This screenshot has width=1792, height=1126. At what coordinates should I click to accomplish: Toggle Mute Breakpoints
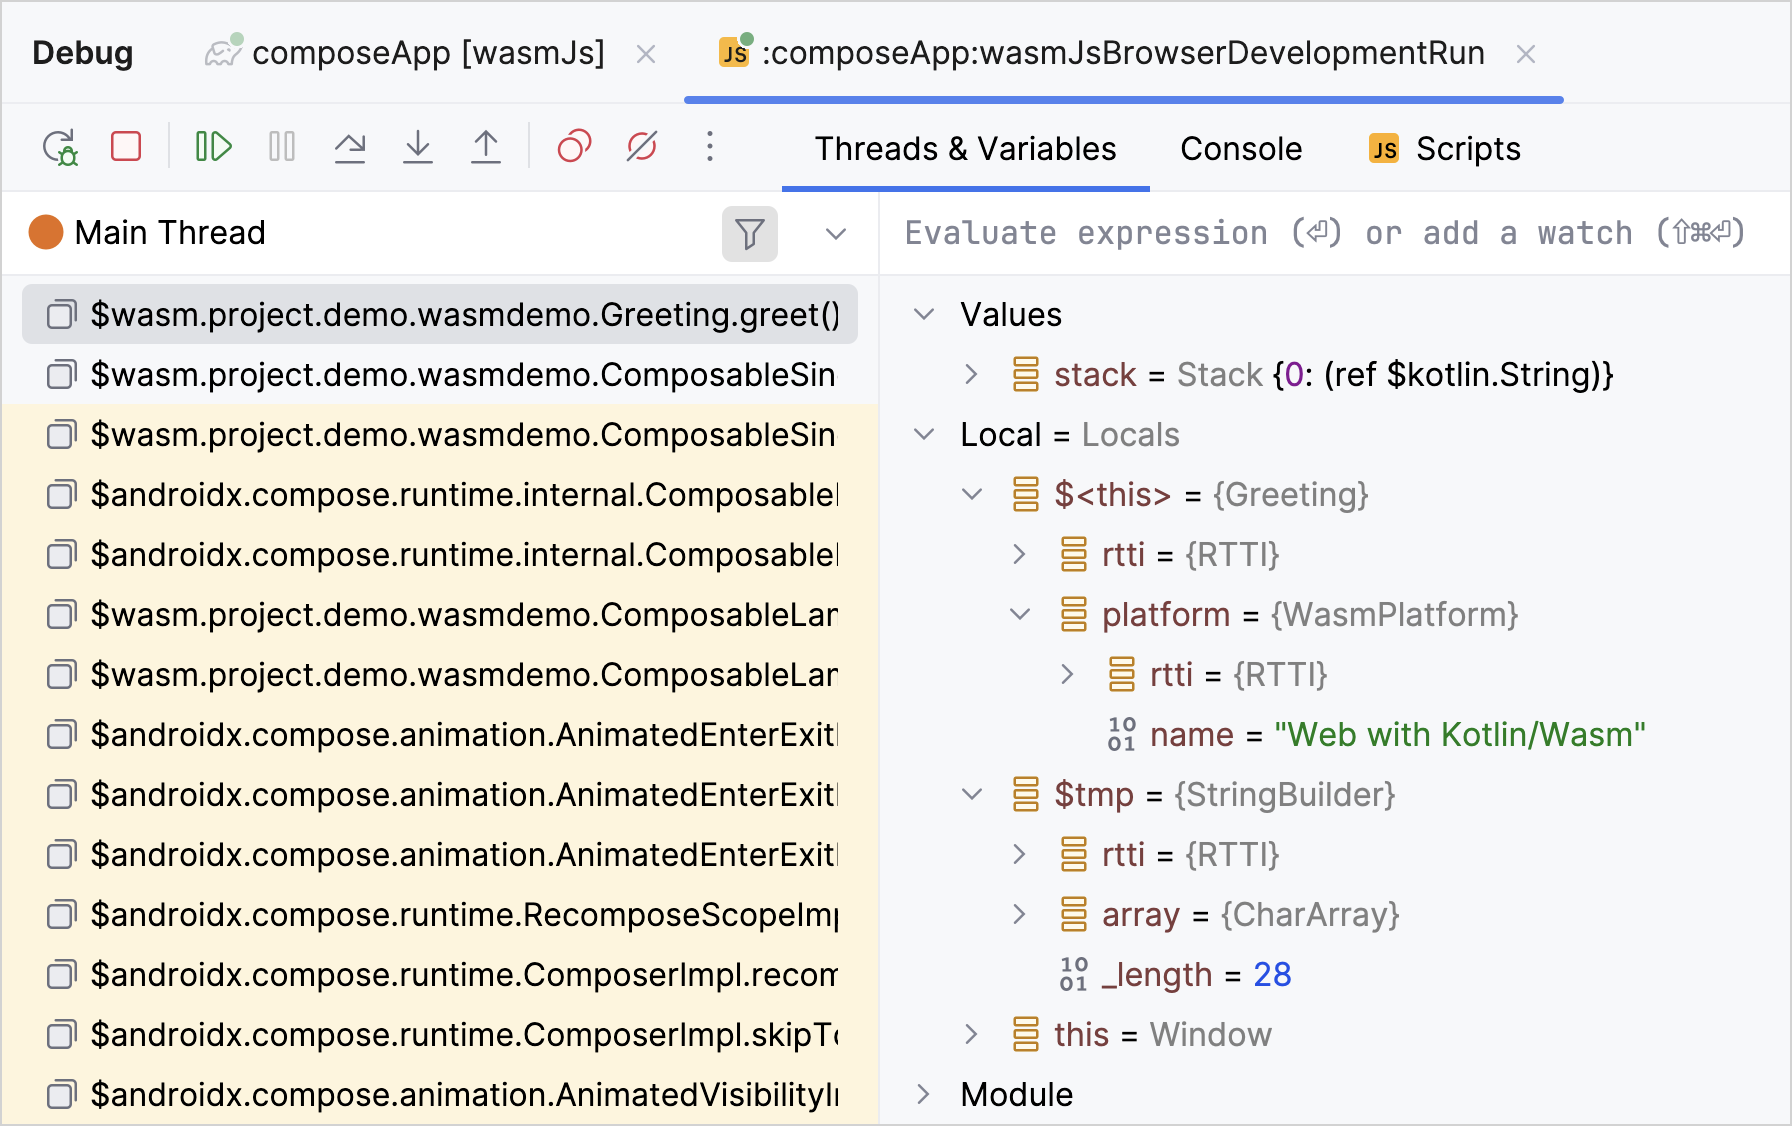coord(642,147)
